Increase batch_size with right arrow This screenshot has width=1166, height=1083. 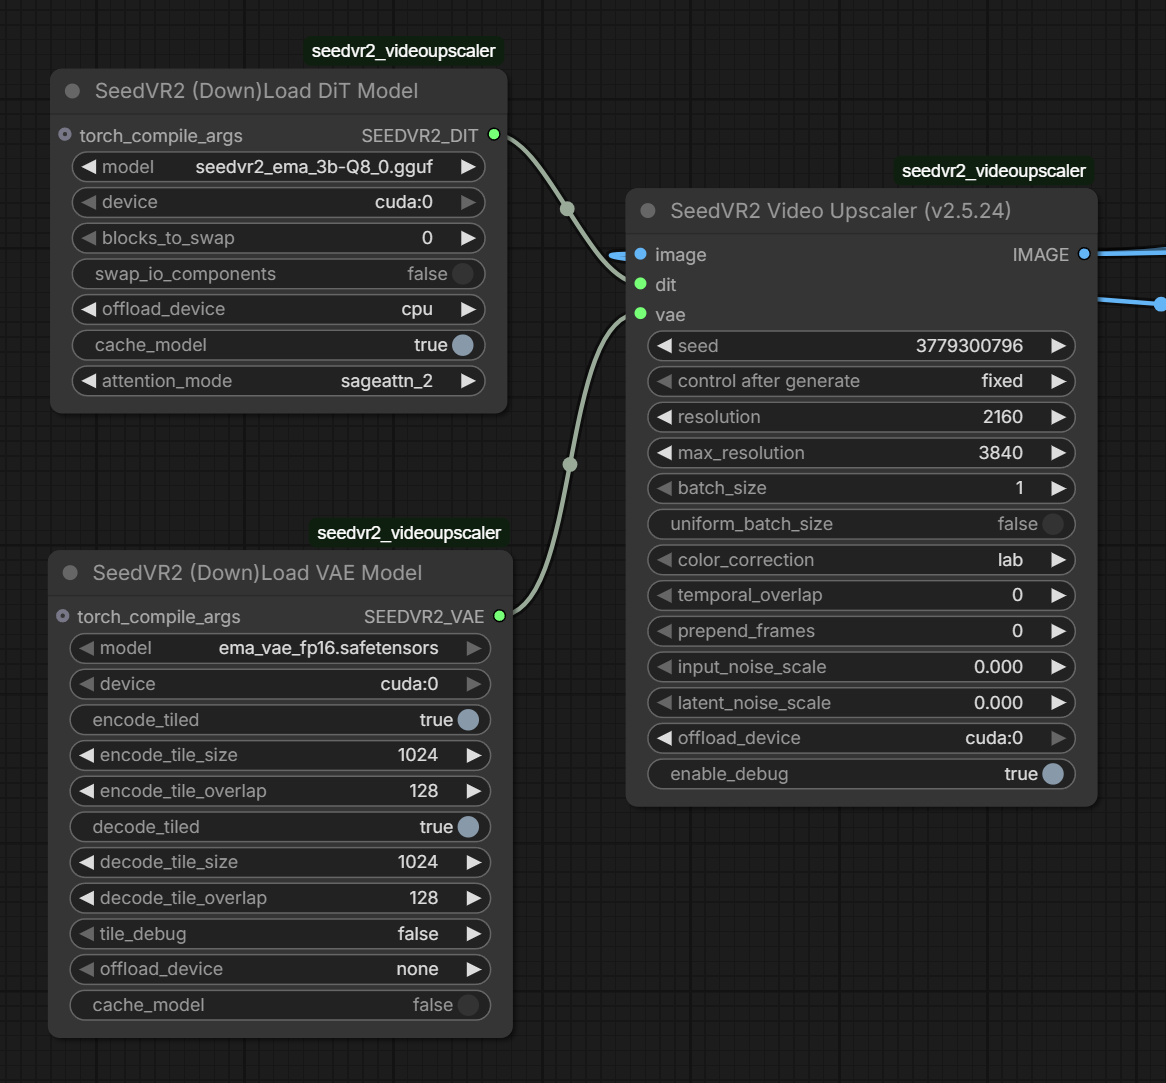1057,489
